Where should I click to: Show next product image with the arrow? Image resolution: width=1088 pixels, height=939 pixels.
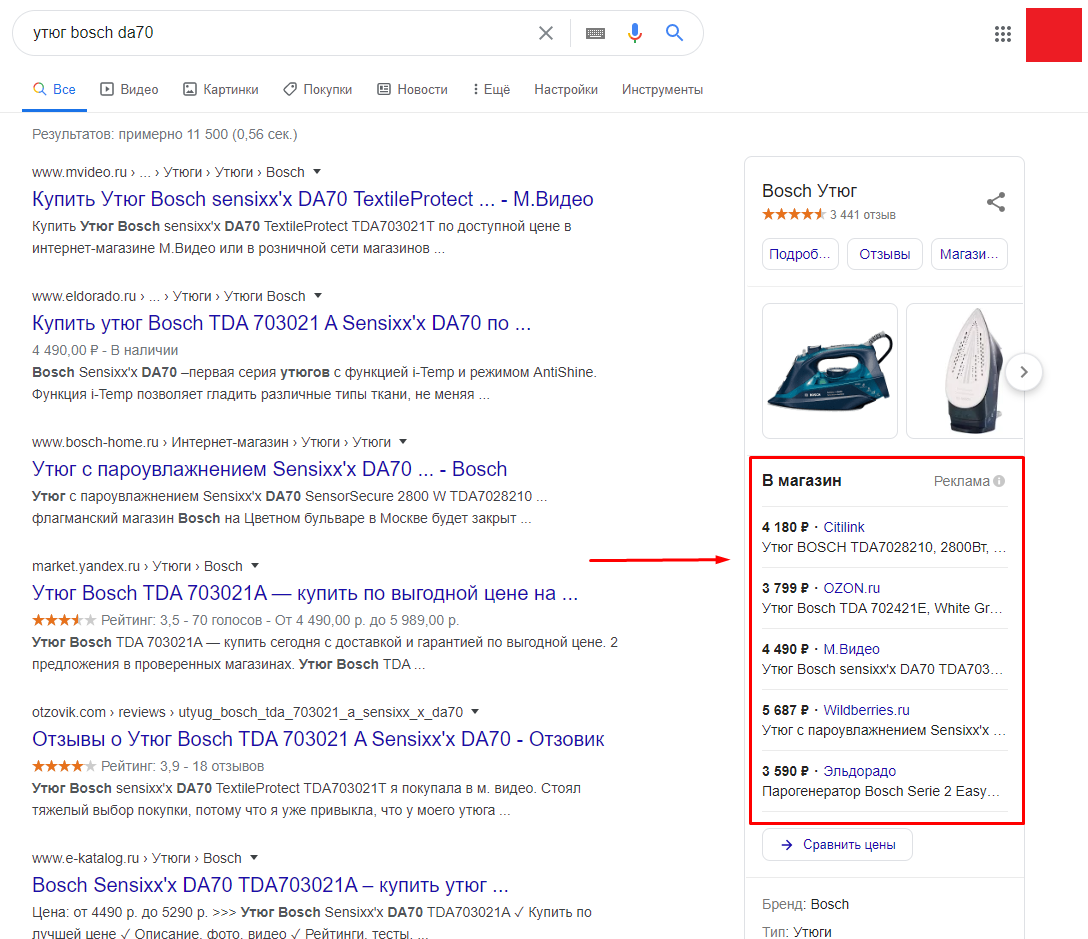[1023, 372]
